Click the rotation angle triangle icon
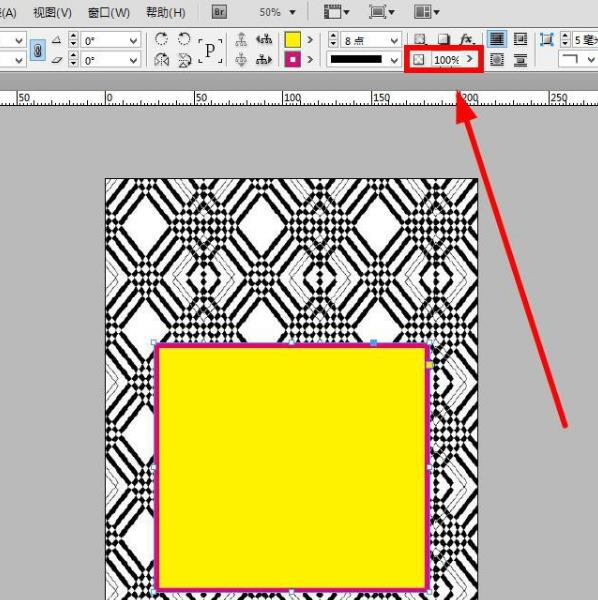Viewport: 598px width, 600px height. coord(56,40)
